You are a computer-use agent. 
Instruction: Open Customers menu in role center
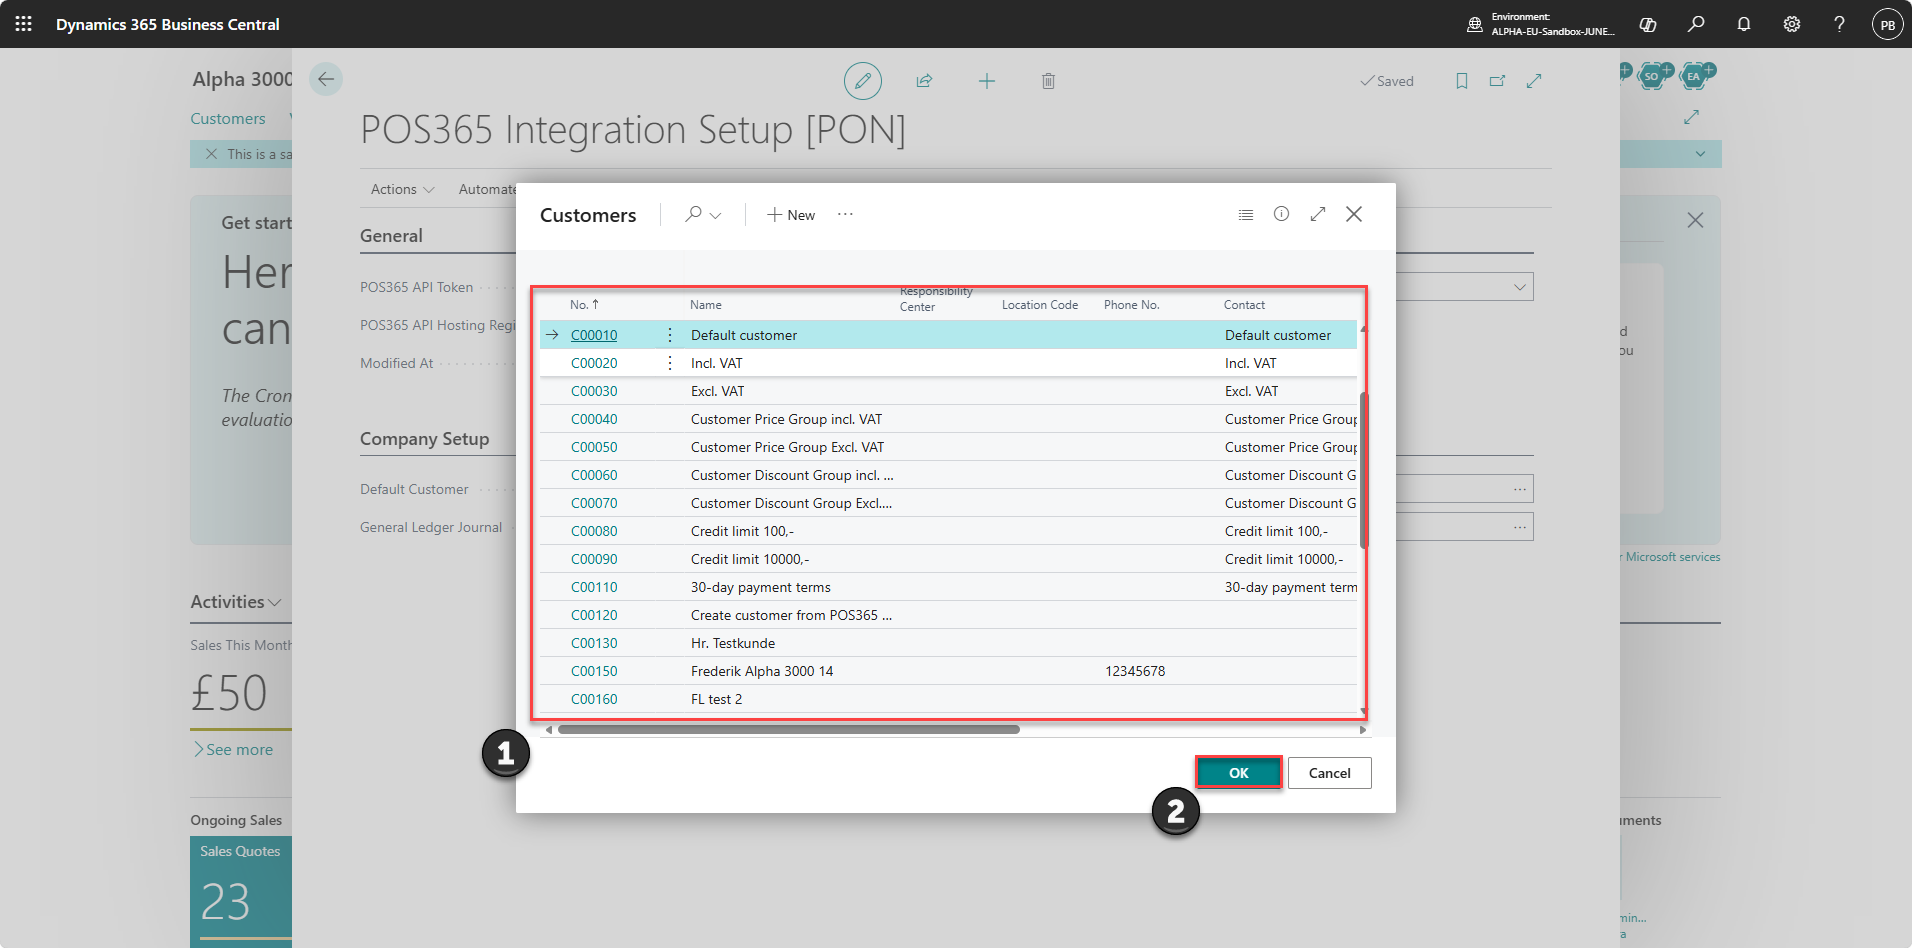point(228,118)
